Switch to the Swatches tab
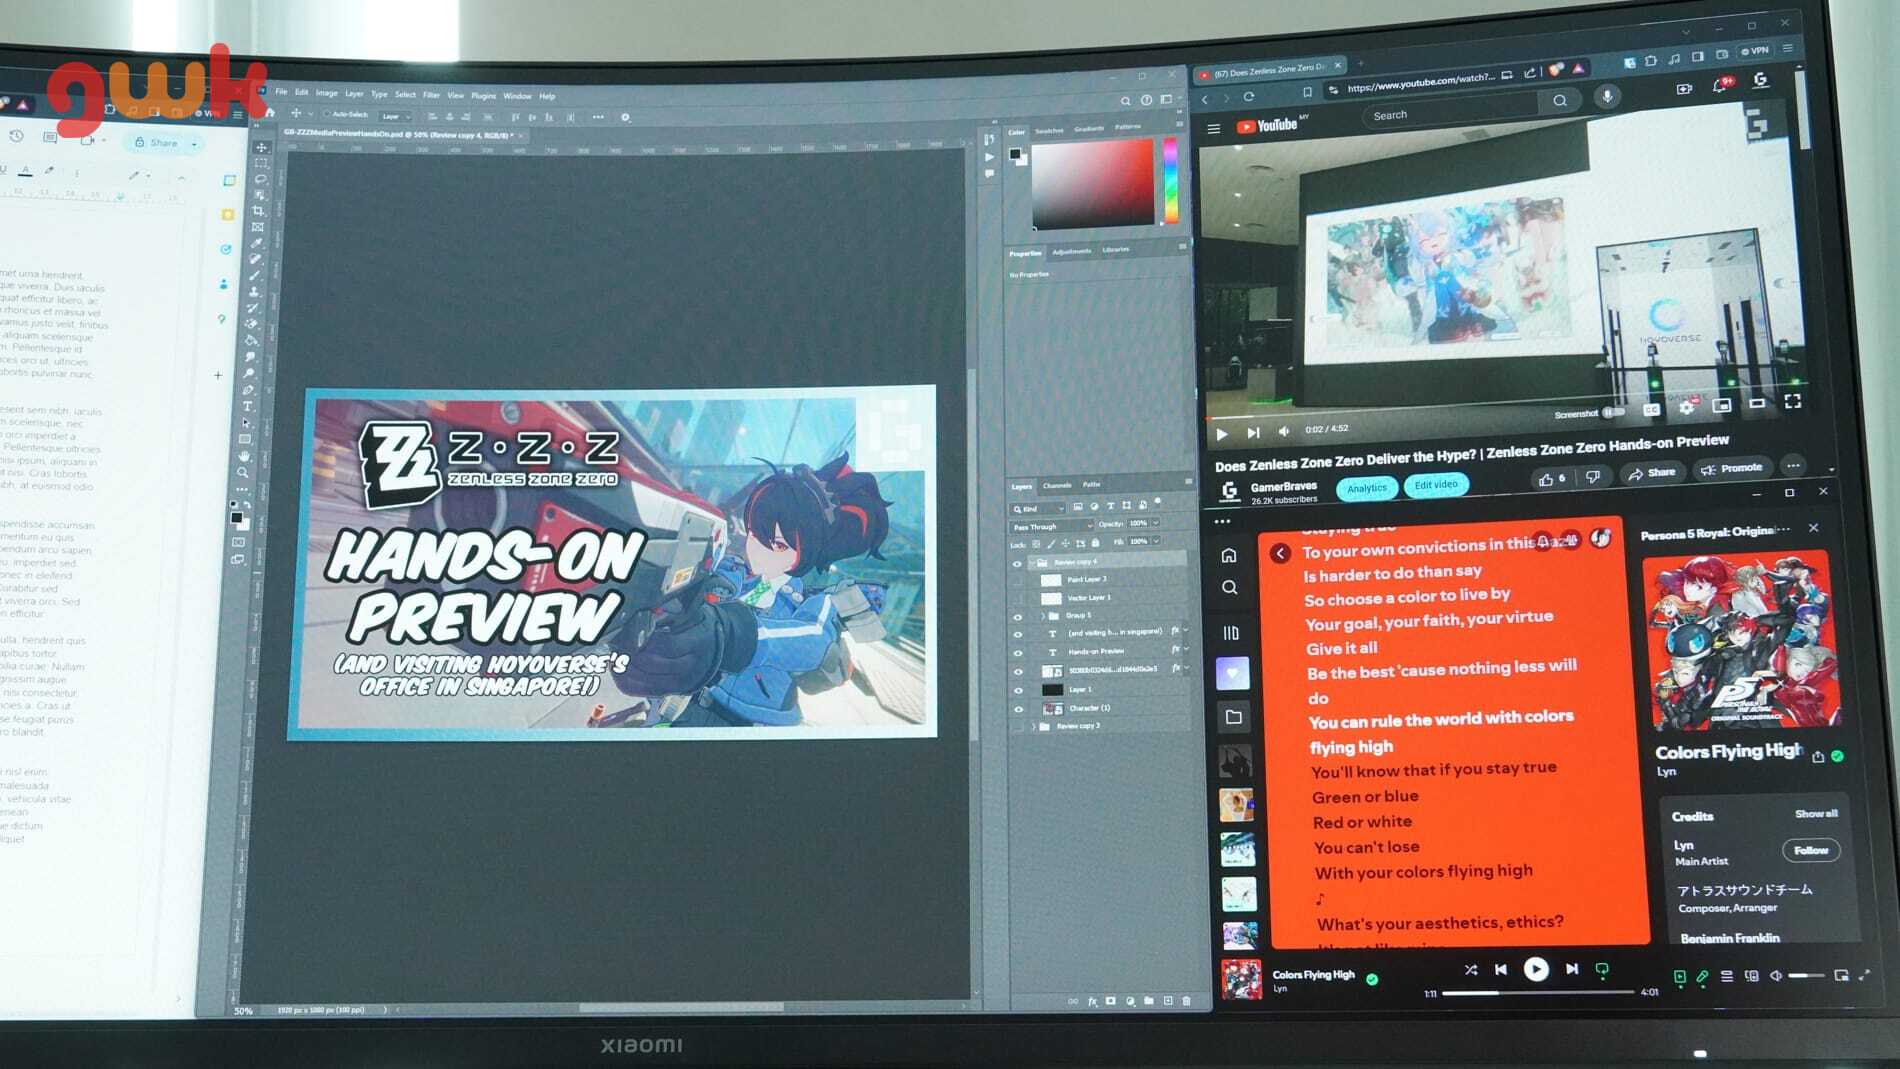1900x1069 pixels. (x=1049, y=131)
